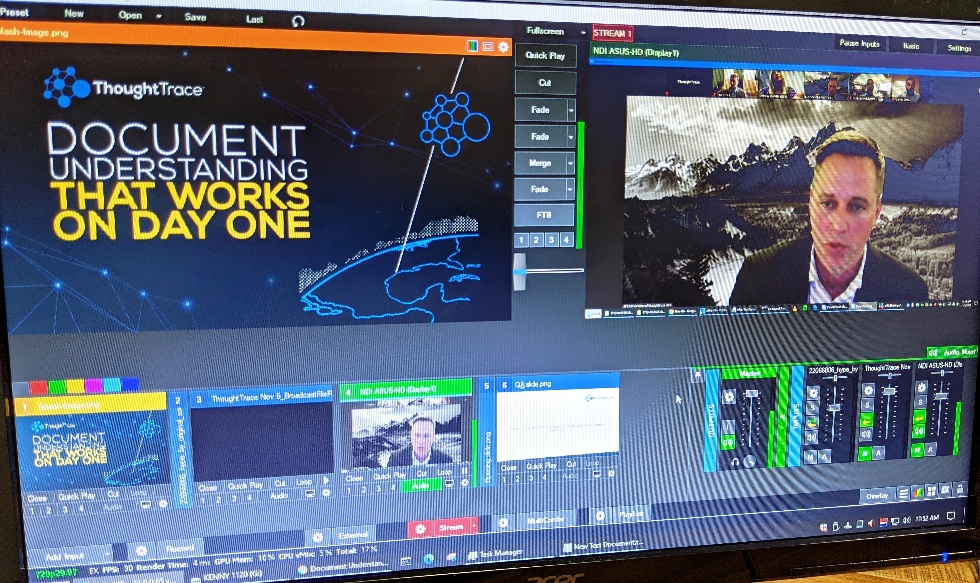Open the Stream settings gear icon
The width and height of the screenshot is (980, 583).
pos(423,528)
